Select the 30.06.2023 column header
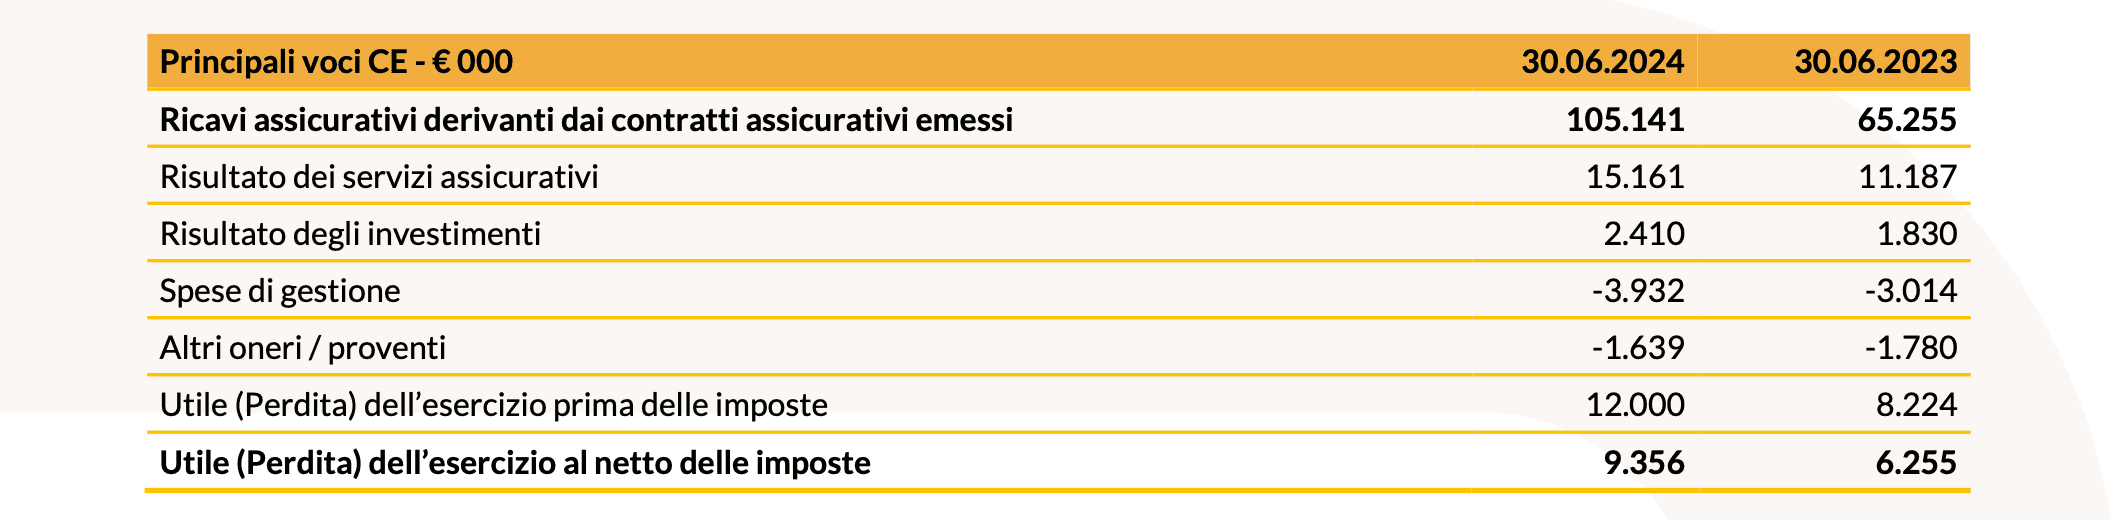The height and width of the screenshot is (520, 2116). point(1875,62)
